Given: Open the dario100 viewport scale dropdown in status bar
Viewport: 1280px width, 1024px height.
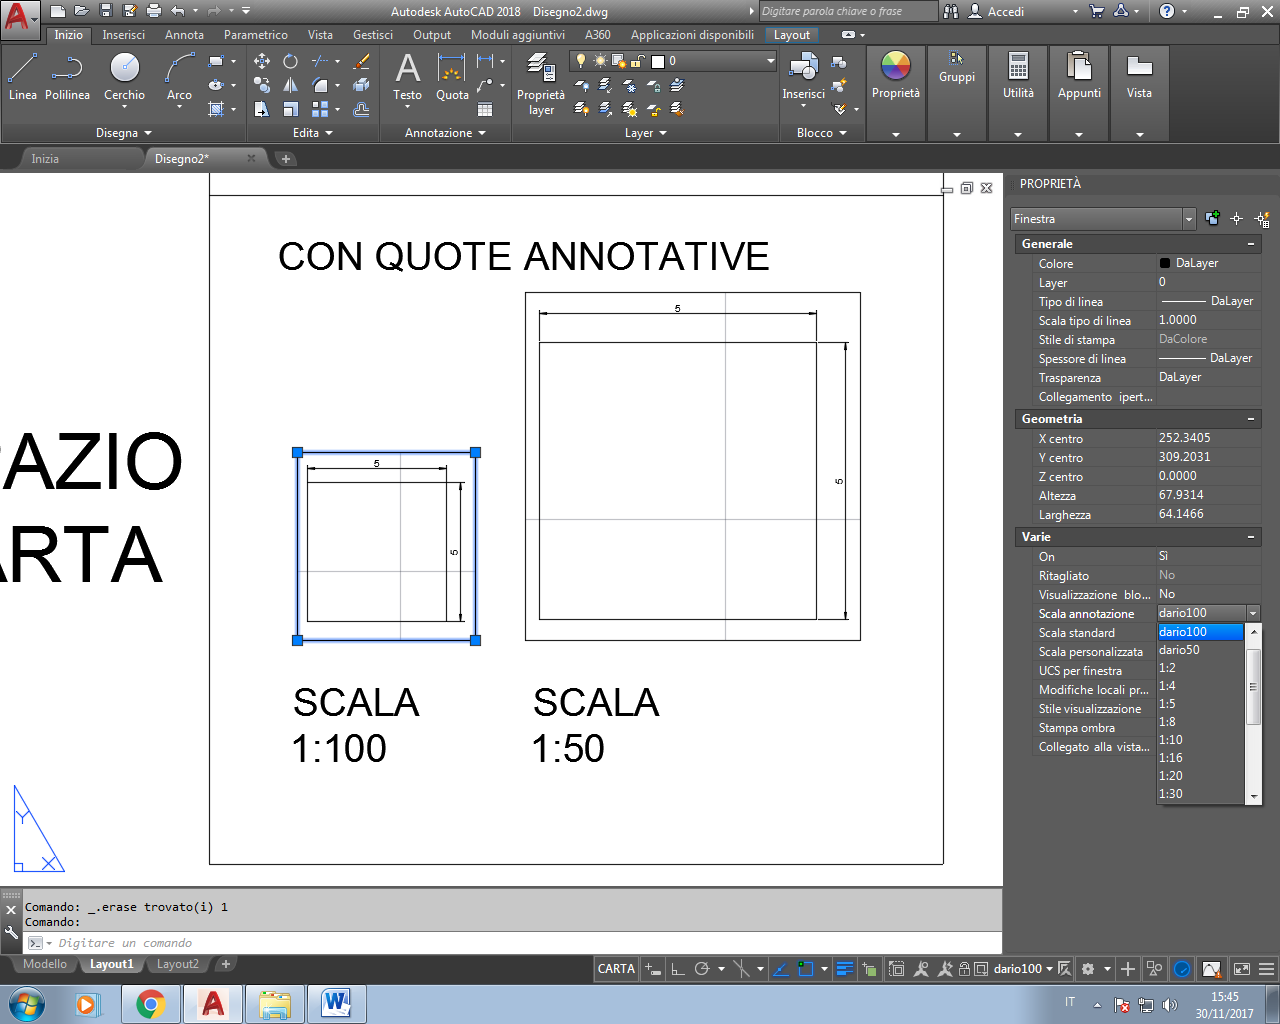Looking at the screenshot, I should point(1023,969).
